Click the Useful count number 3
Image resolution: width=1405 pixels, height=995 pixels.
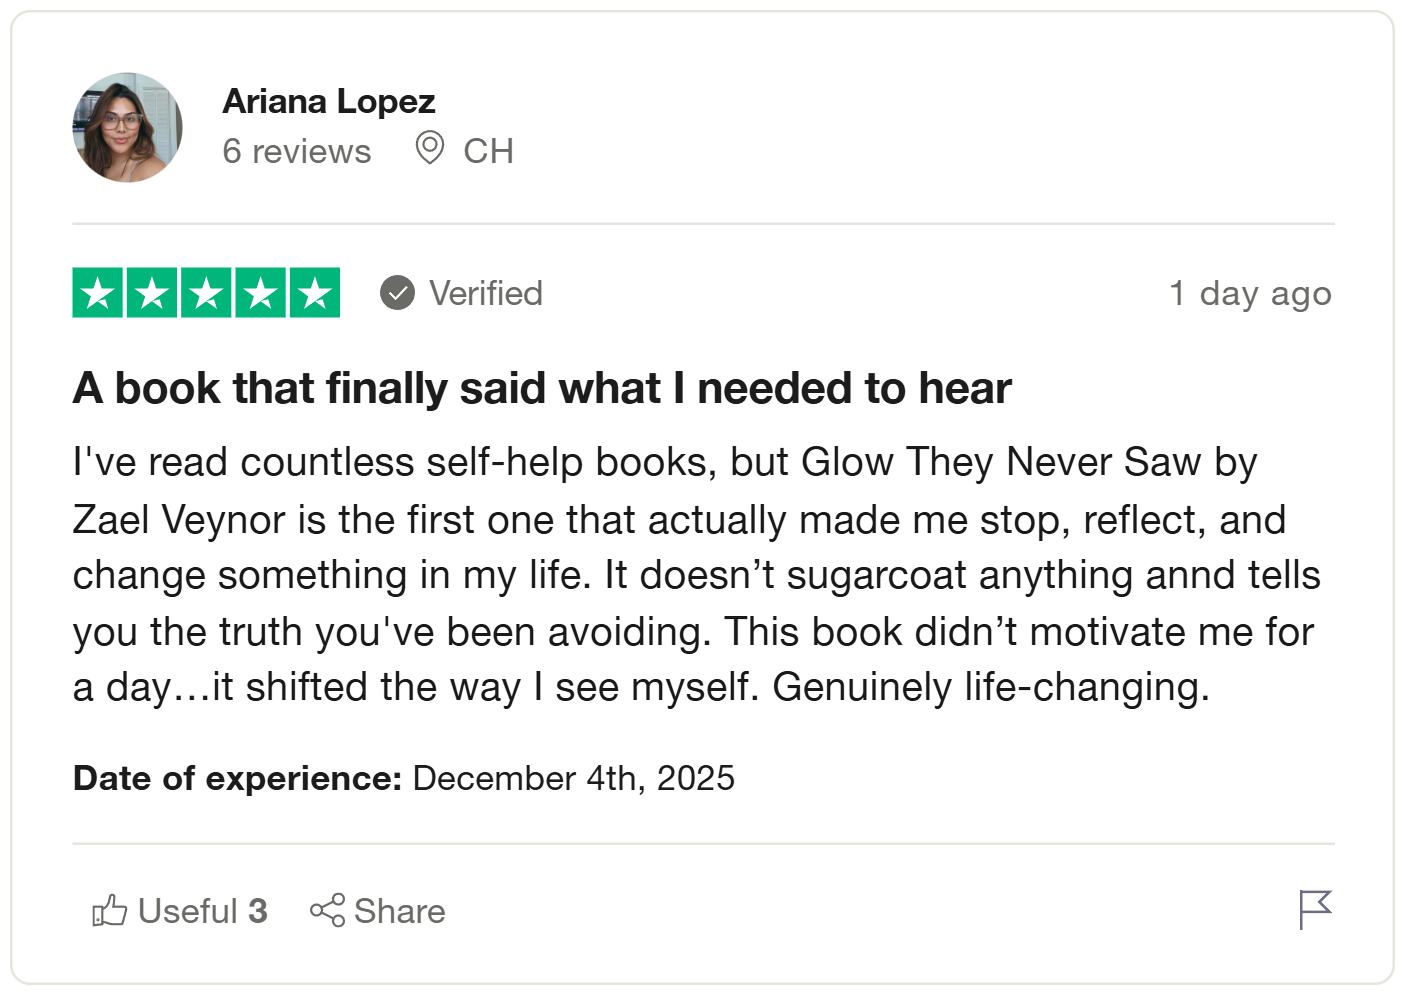point(258,911)
